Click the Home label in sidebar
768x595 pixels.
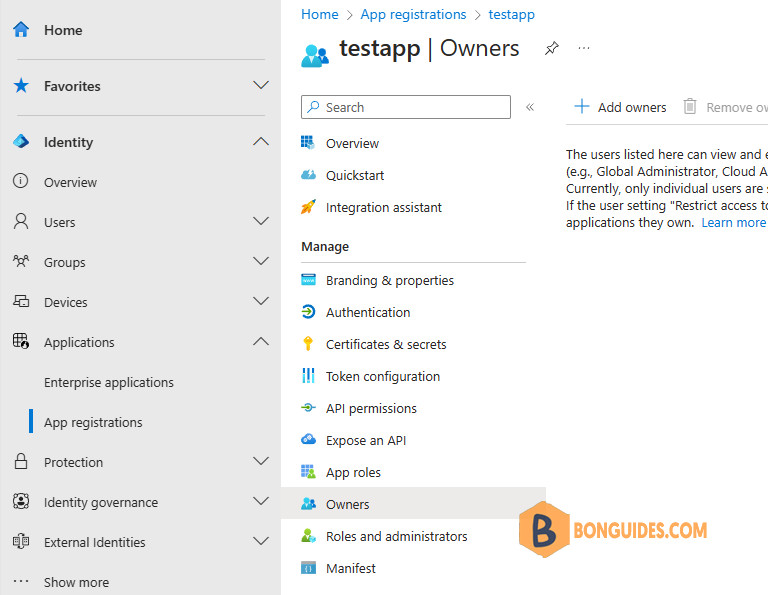click(x=63, y=30)
